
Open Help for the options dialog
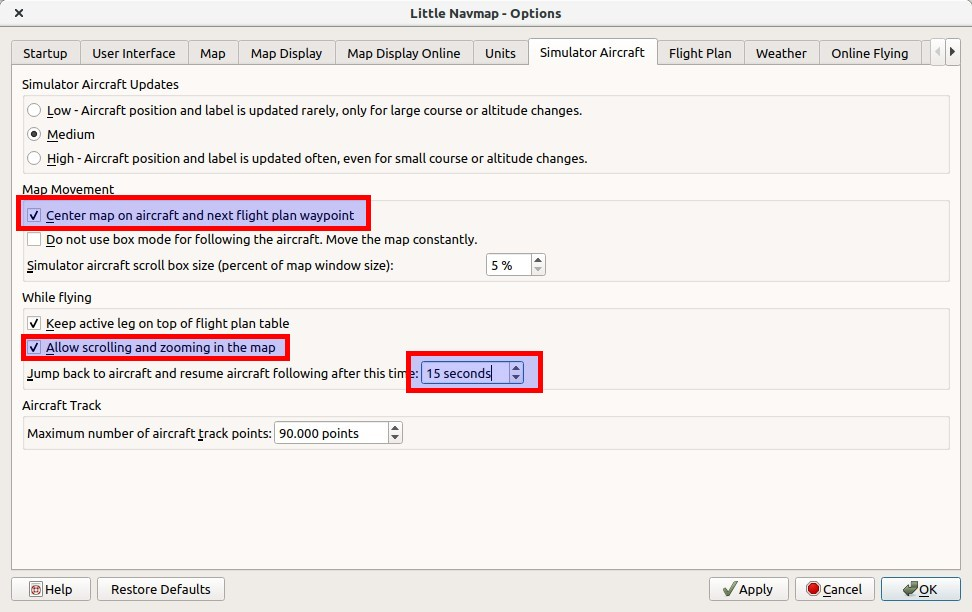pyautogui.click(x=51, y=589)
